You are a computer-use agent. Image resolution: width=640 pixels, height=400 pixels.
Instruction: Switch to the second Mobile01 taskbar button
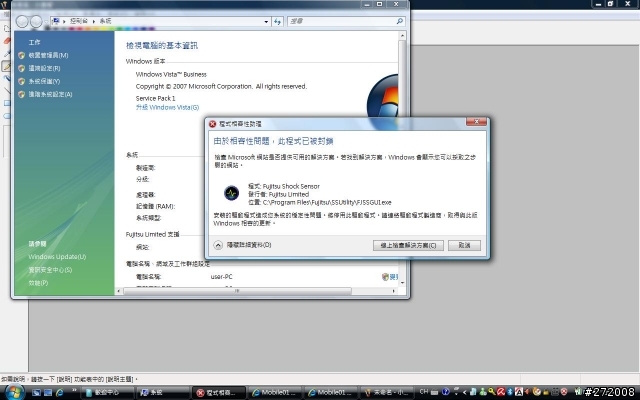pos(331,392)
